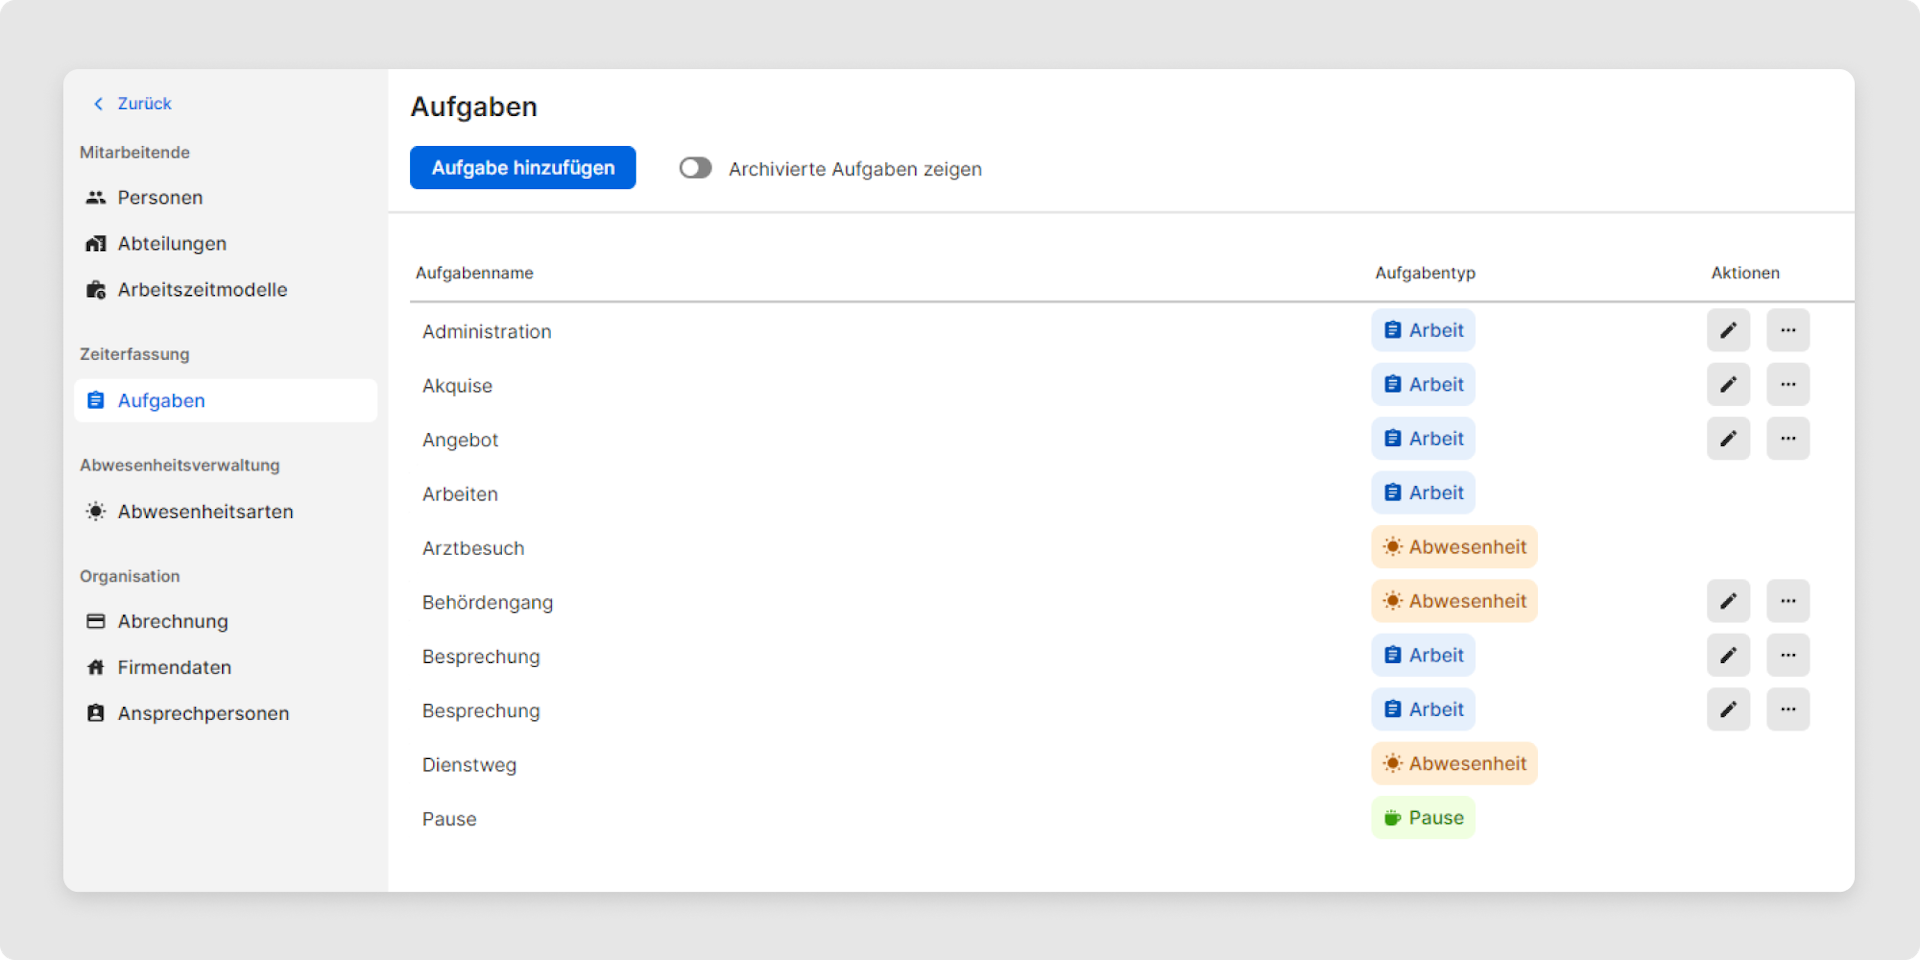The width and height of the screenshot is (1920, 960).
Task: Open more actions menu for Administration
Action: point(1788,330)
